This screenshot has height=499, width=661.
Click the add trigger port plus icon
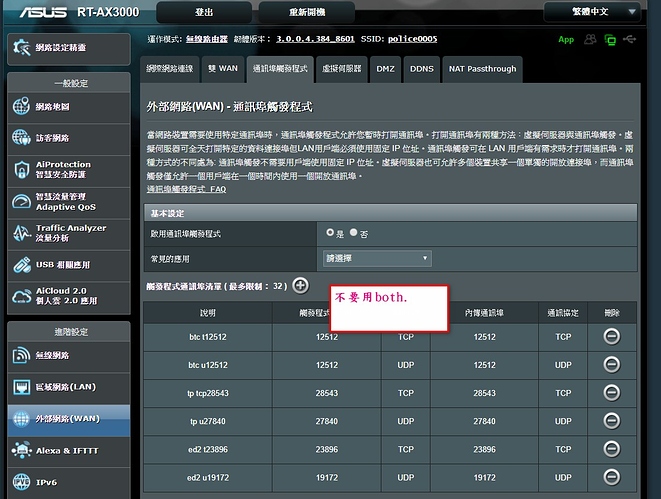click(x=301, y=286)
